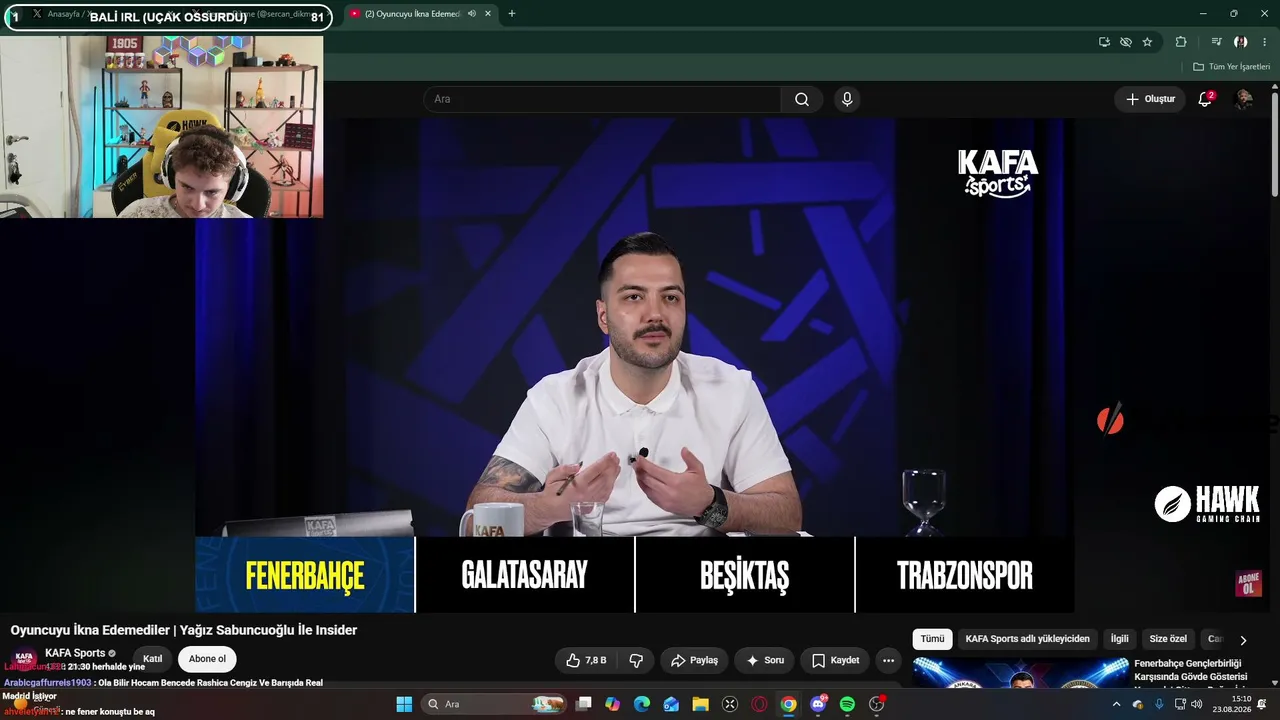The width and height of the screenshot is (1280, 720).
Task: Click the video title Oyuncuyu İkna Edemediler
Action: pos(184,630)
